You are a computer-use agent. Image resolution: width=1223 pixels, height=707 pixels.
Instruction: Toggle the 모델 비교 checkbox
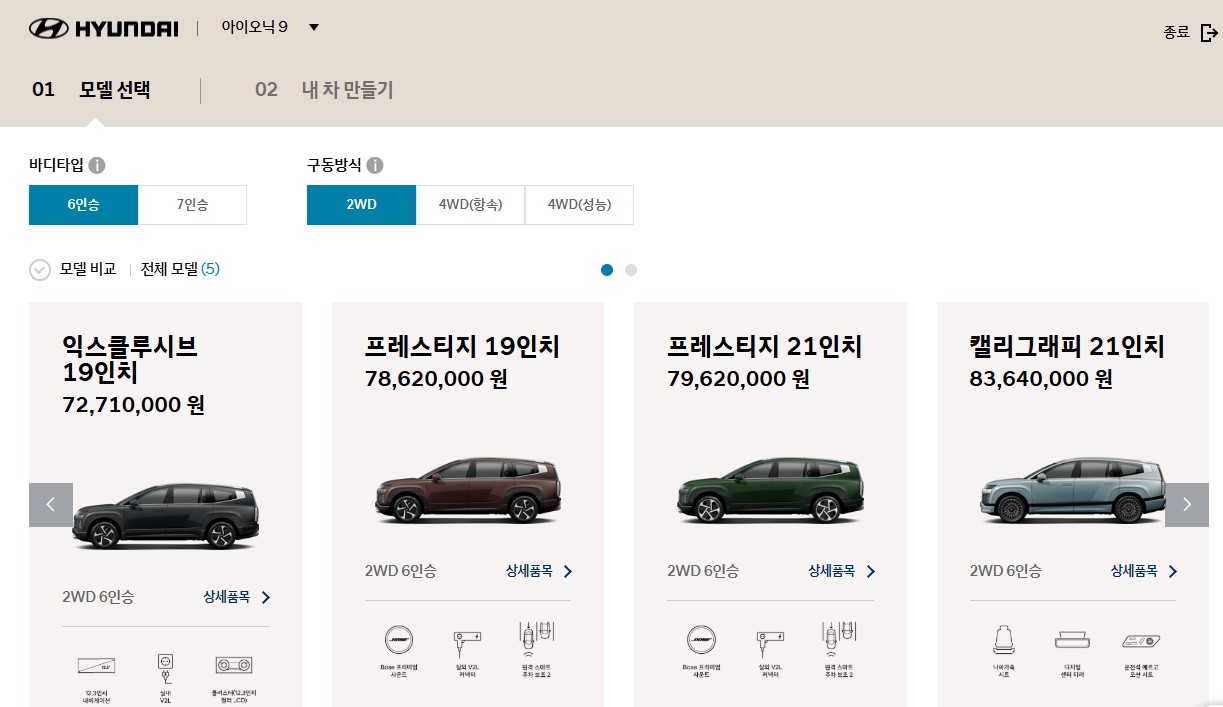tap(40, 270)
